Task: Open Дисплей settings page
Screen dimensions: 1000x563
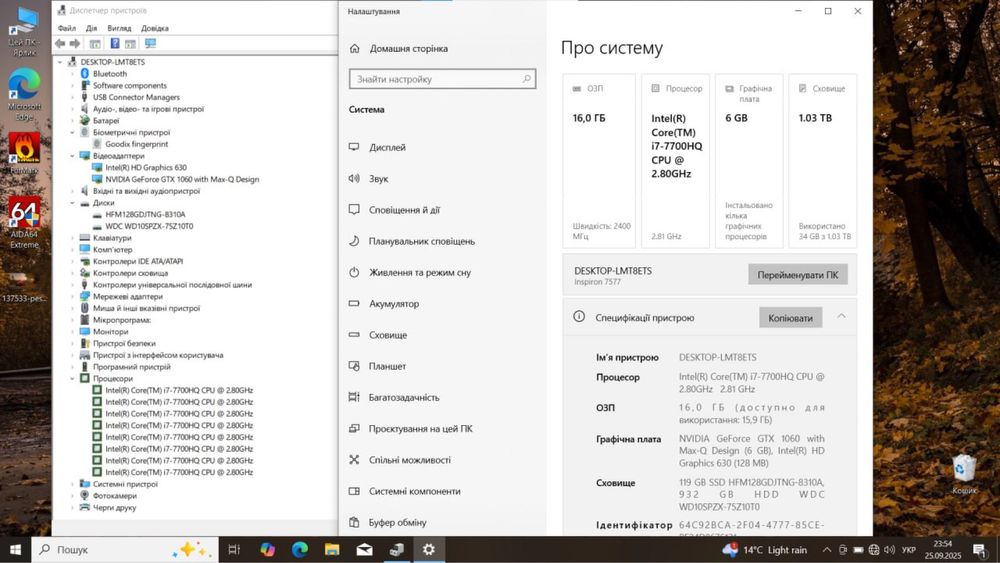Action: (387, 147)
